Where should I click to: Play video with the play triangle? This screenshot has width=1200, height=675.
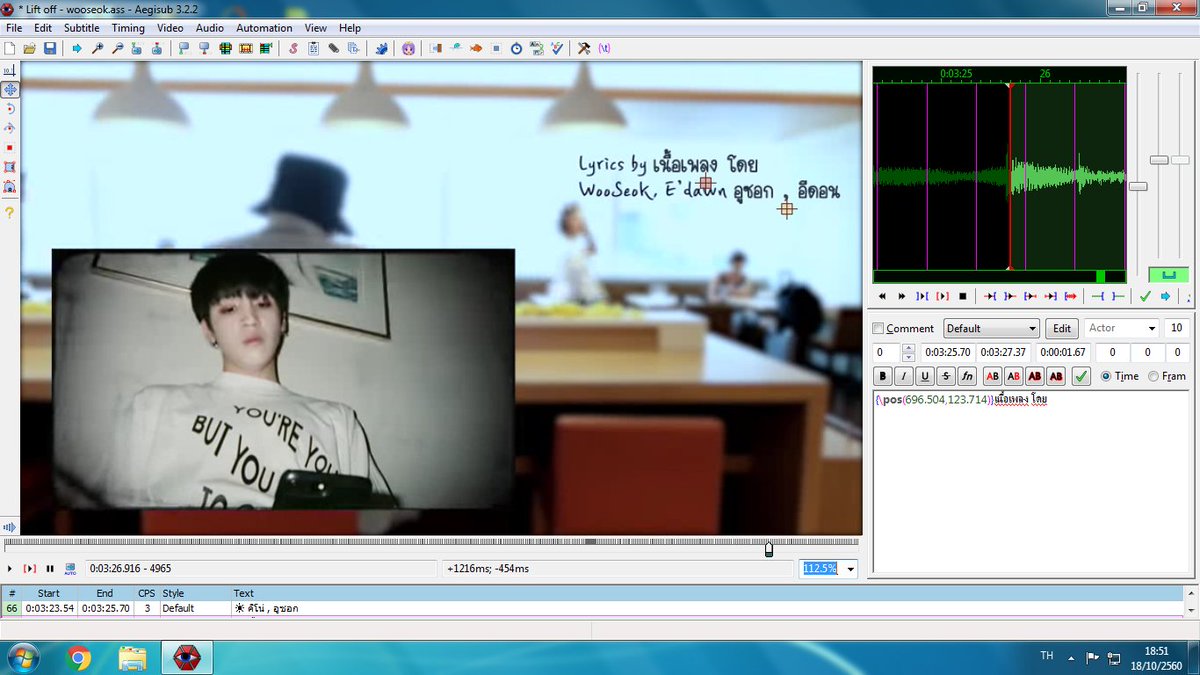coord(10,569)
